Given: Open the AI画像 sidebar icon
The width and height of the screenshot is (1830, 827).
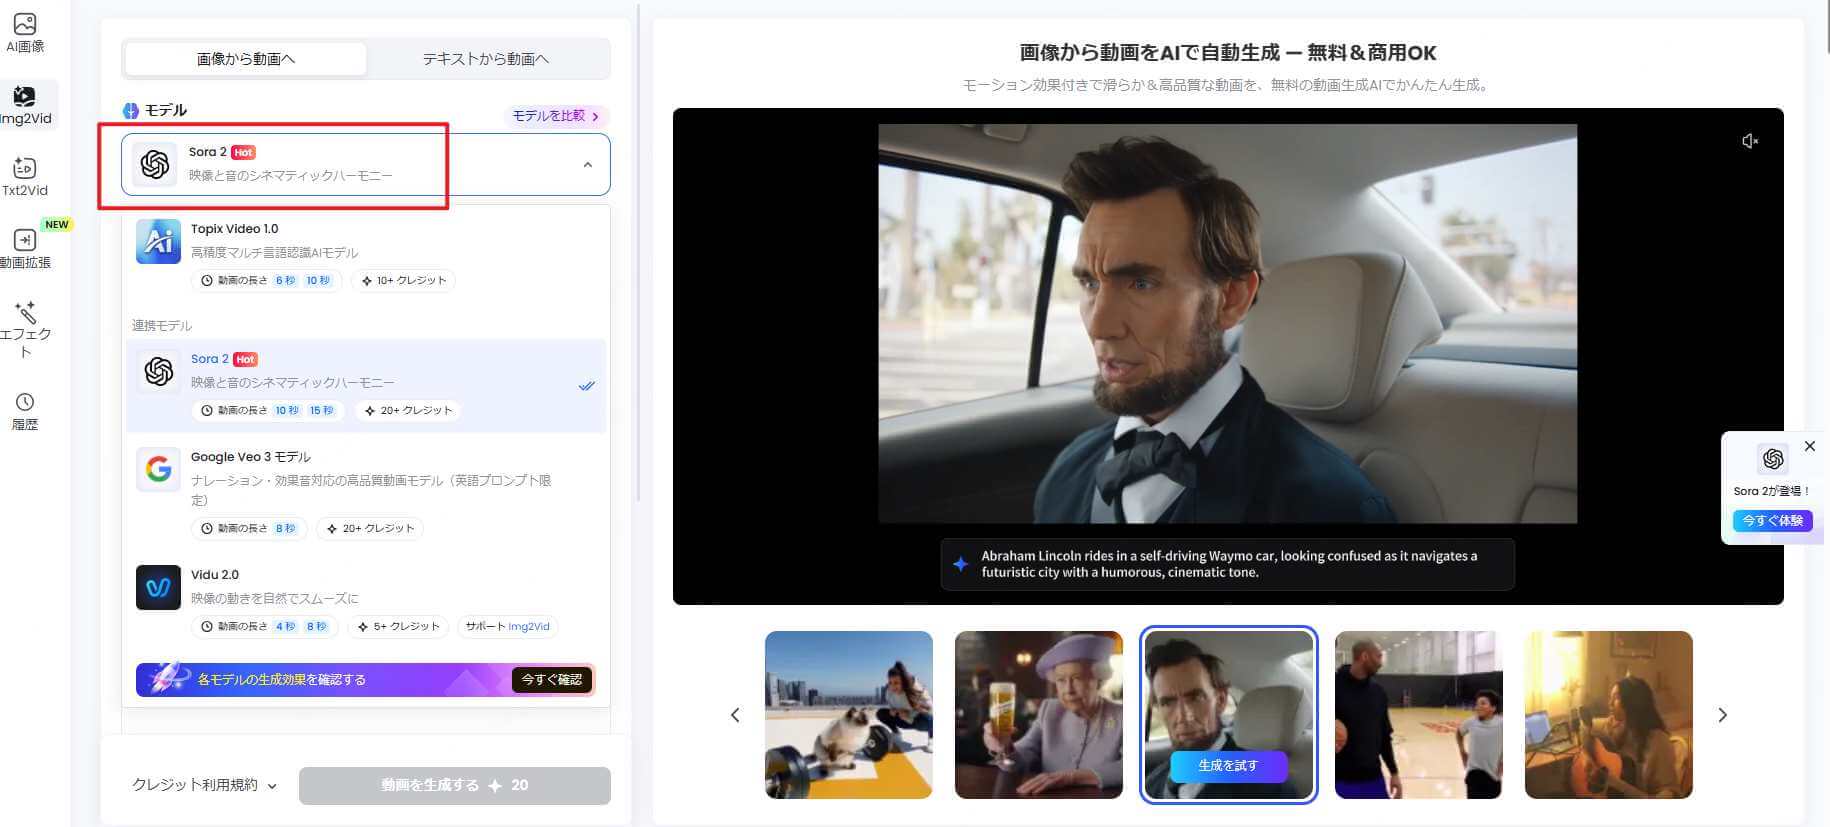Looking at the screenshot, I should [25, 24].
